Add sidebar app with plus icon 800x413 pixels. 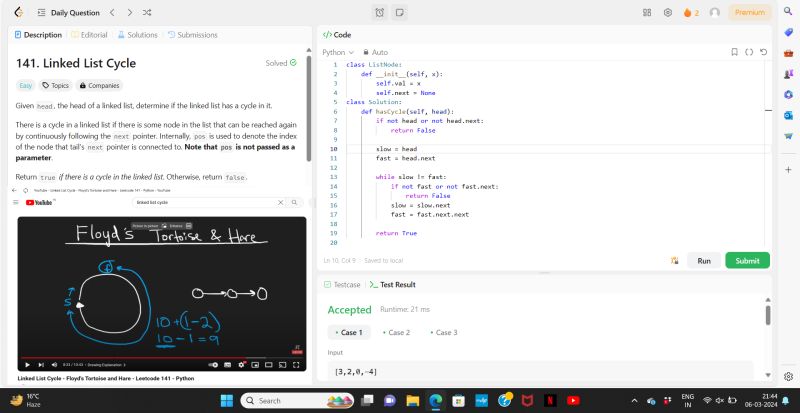point(788,169)
